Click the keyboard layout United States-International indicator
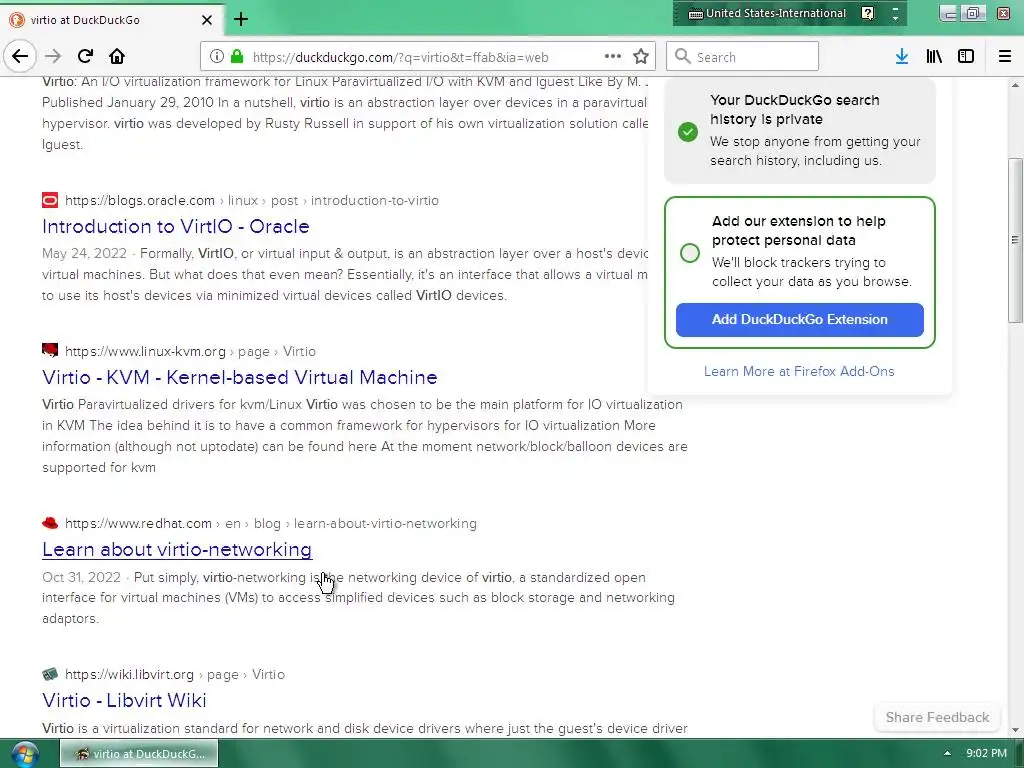The height and width of the screenshot is (768, 1024). [x=767, y=13]
